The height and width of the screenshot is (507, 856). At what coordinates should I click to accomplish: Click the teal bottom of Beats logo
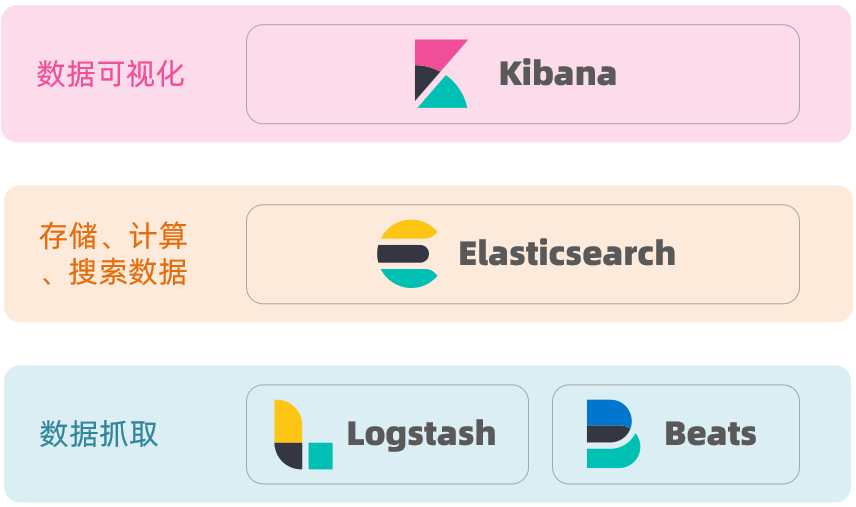(x=613, y=457)
